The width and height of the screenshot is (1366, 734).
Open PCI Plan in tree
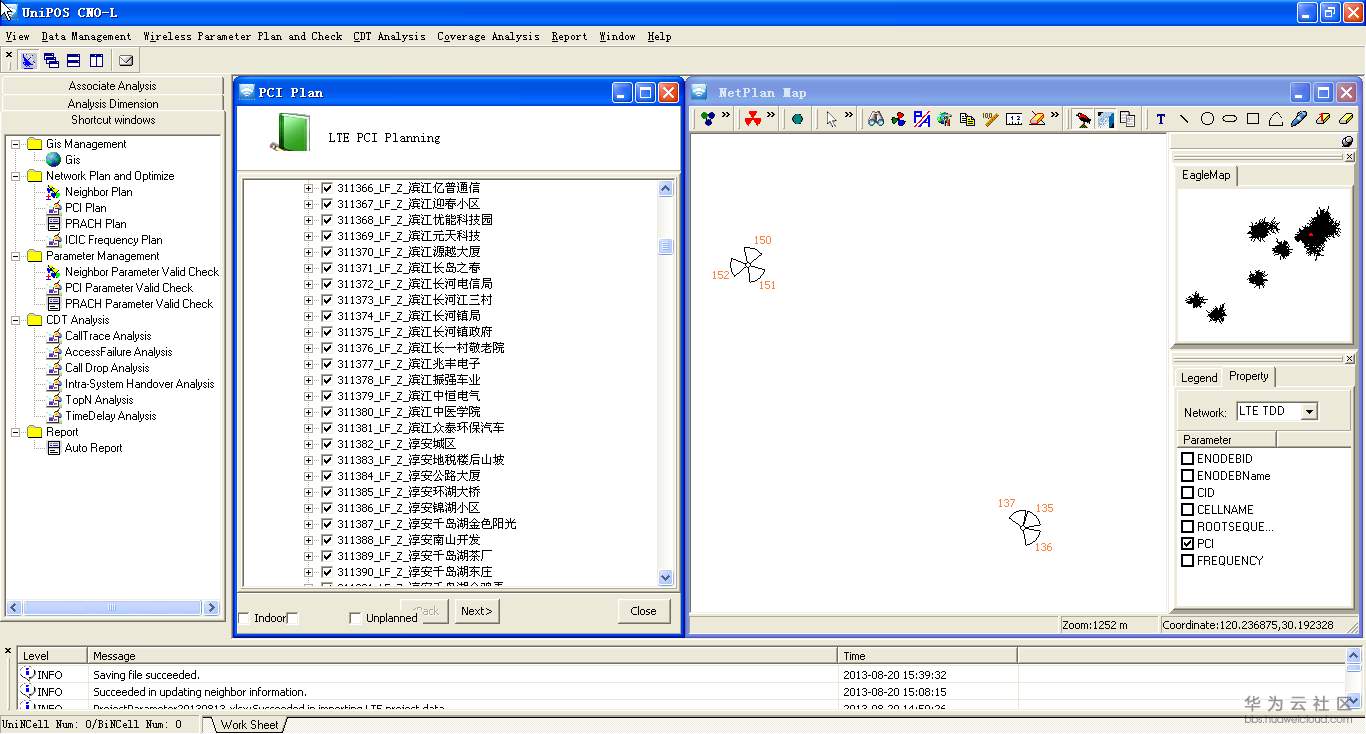[86, 208]
